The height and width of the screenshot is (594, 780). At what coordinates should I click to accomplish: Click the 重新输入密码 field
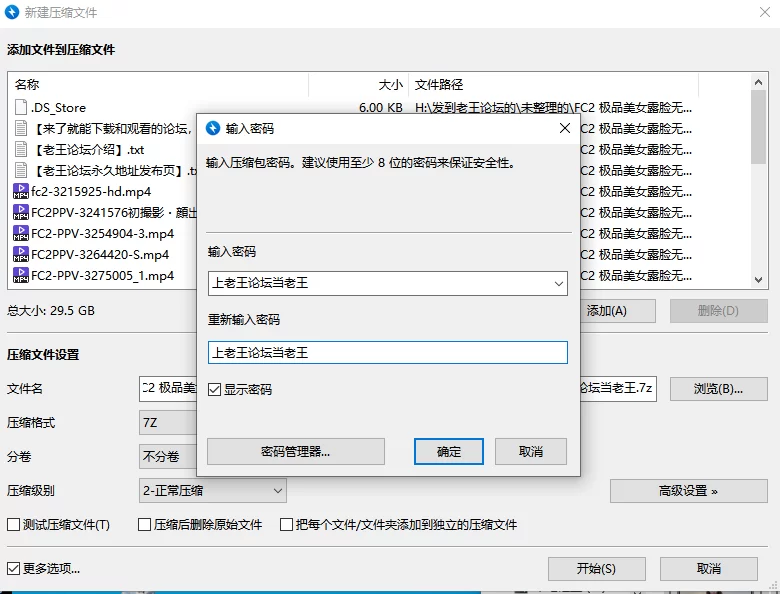[388, 353]
